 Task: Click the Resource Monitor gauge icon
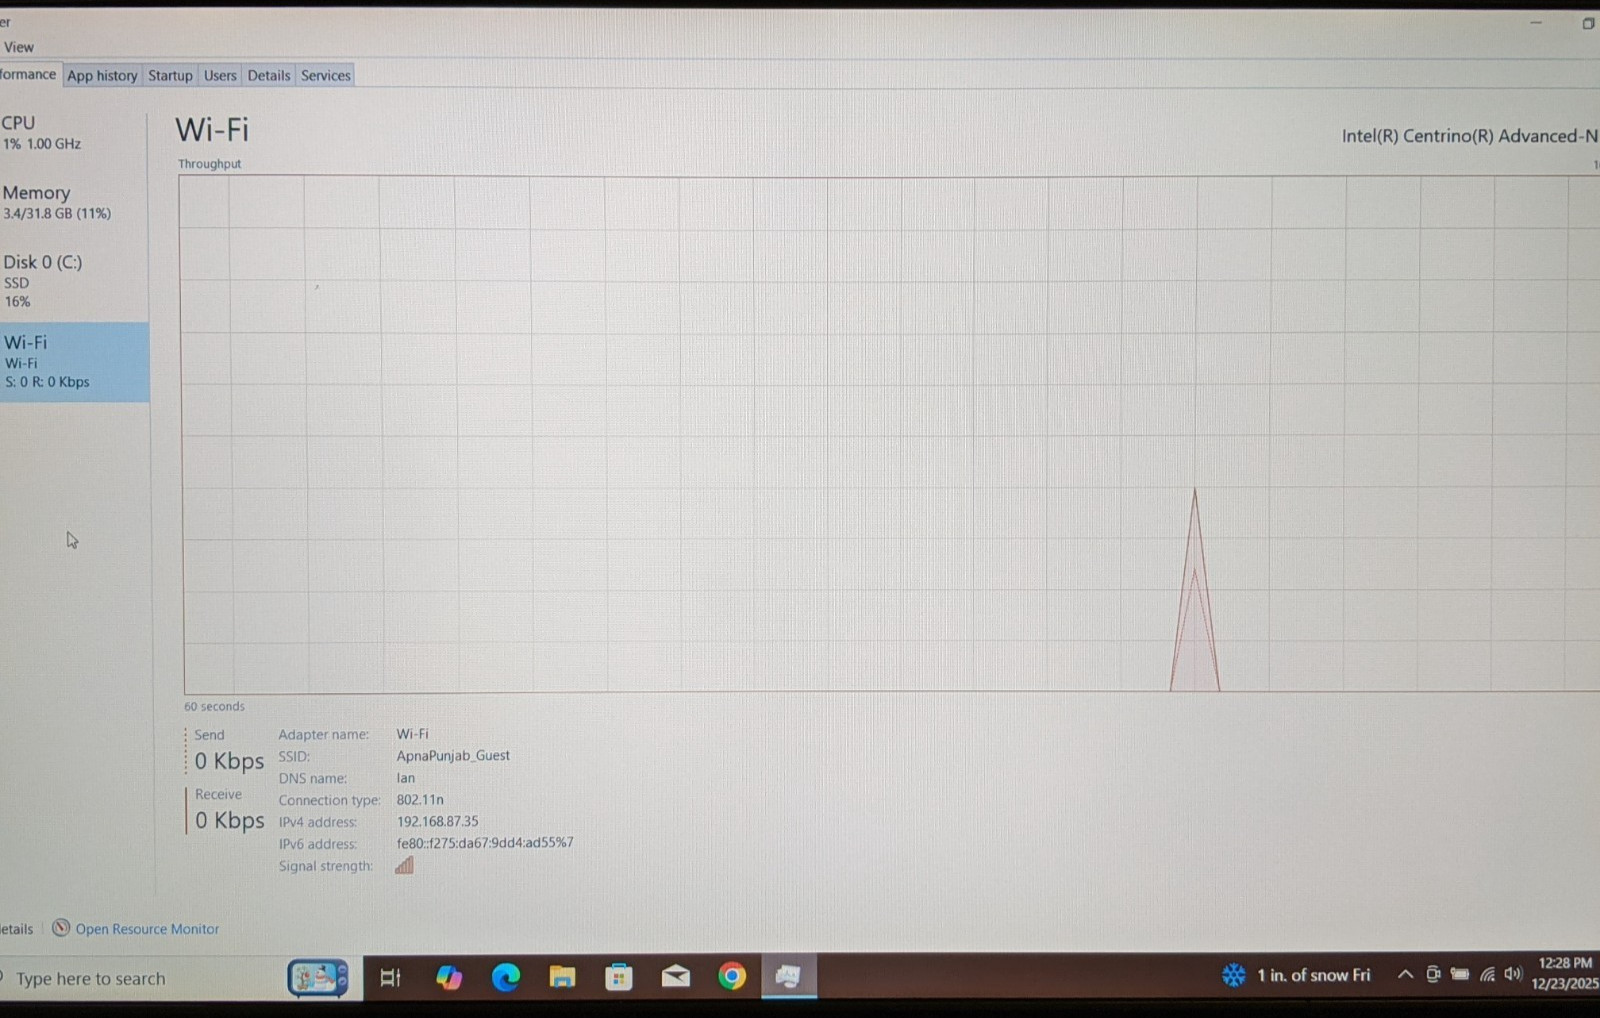point(61,928)
